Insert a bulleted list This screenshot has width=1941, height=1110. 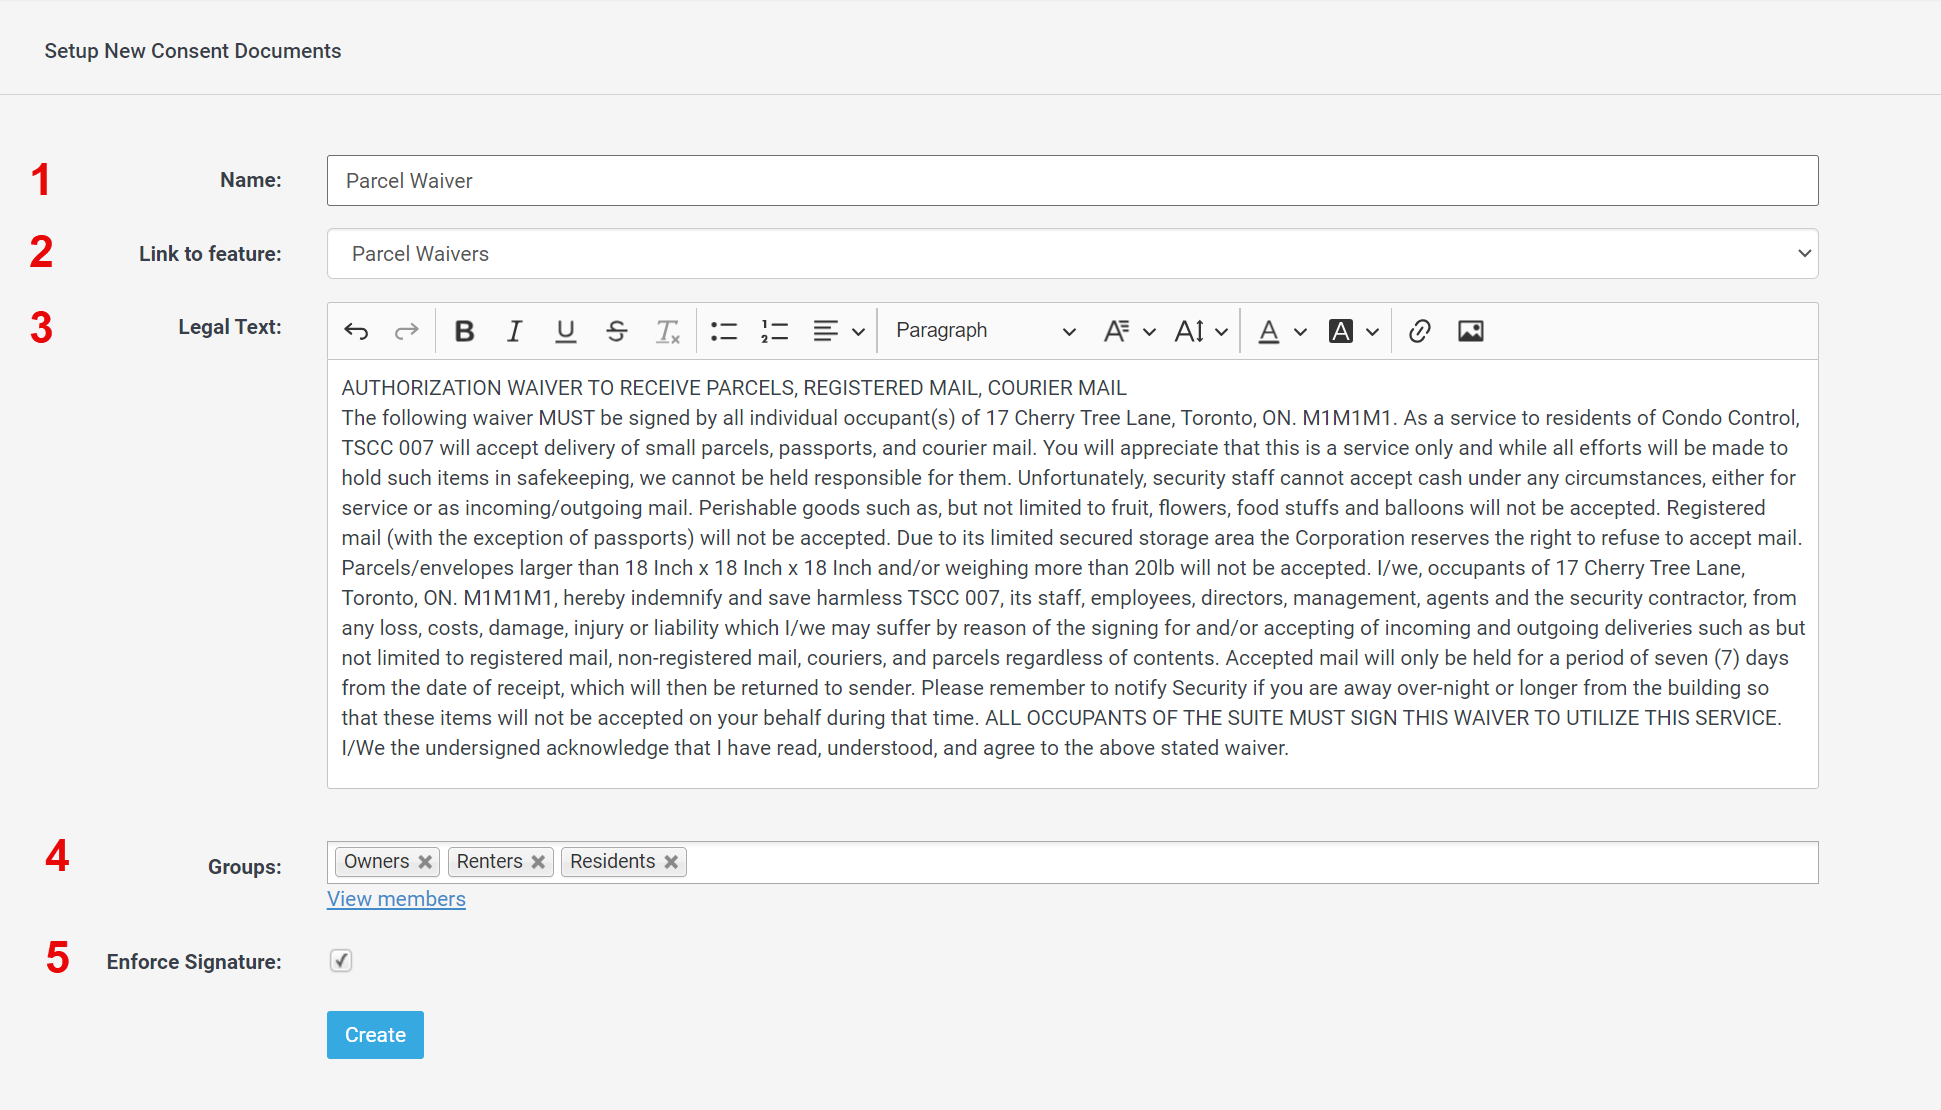[723, 331]
